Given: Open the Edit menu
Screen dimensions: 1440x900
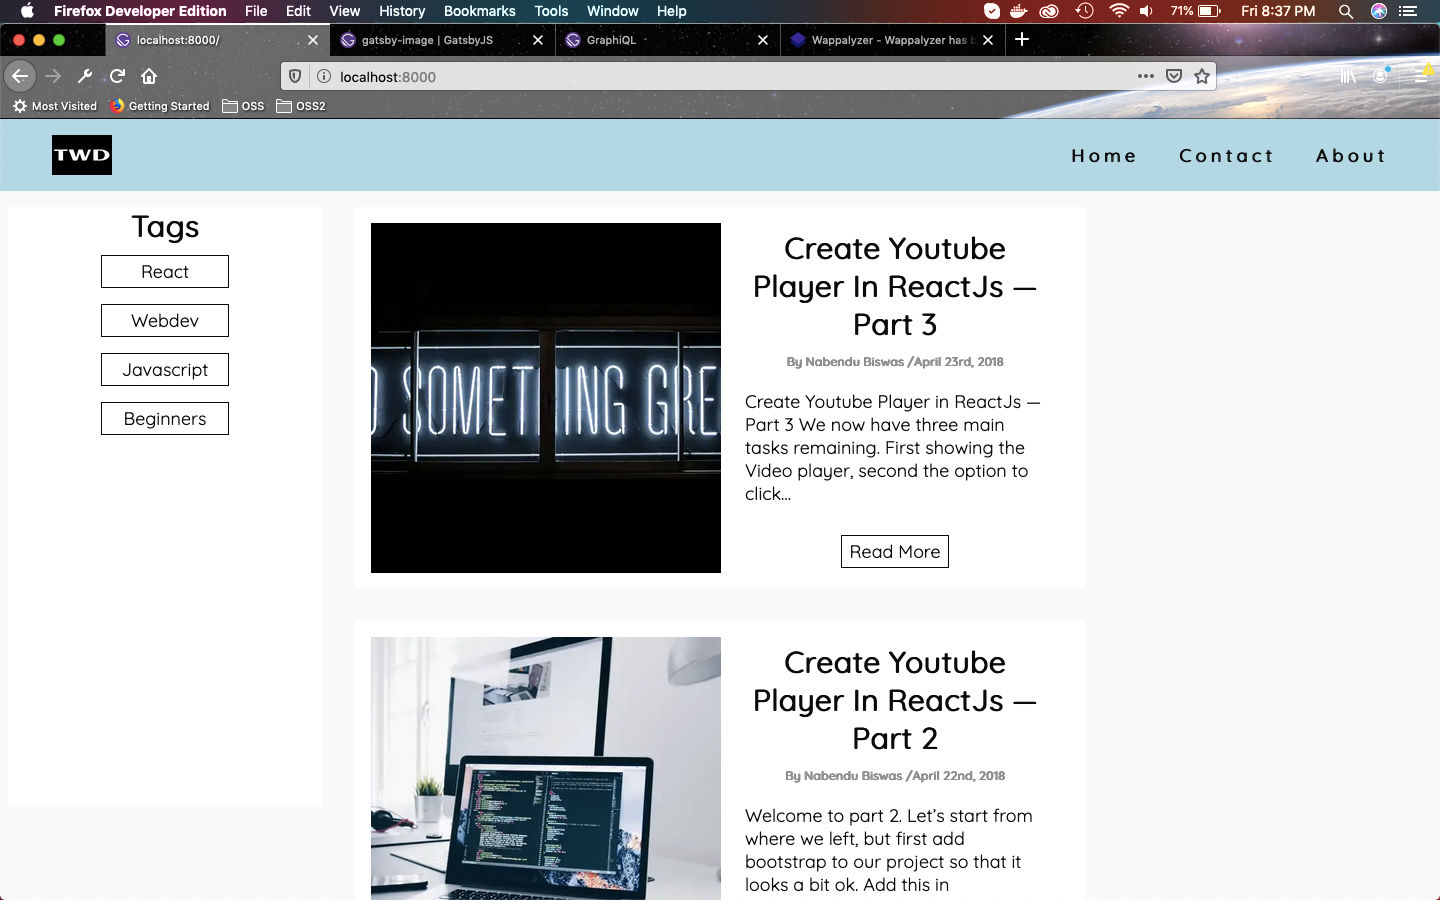Looking at the screenshot, I should coord(298,11).
